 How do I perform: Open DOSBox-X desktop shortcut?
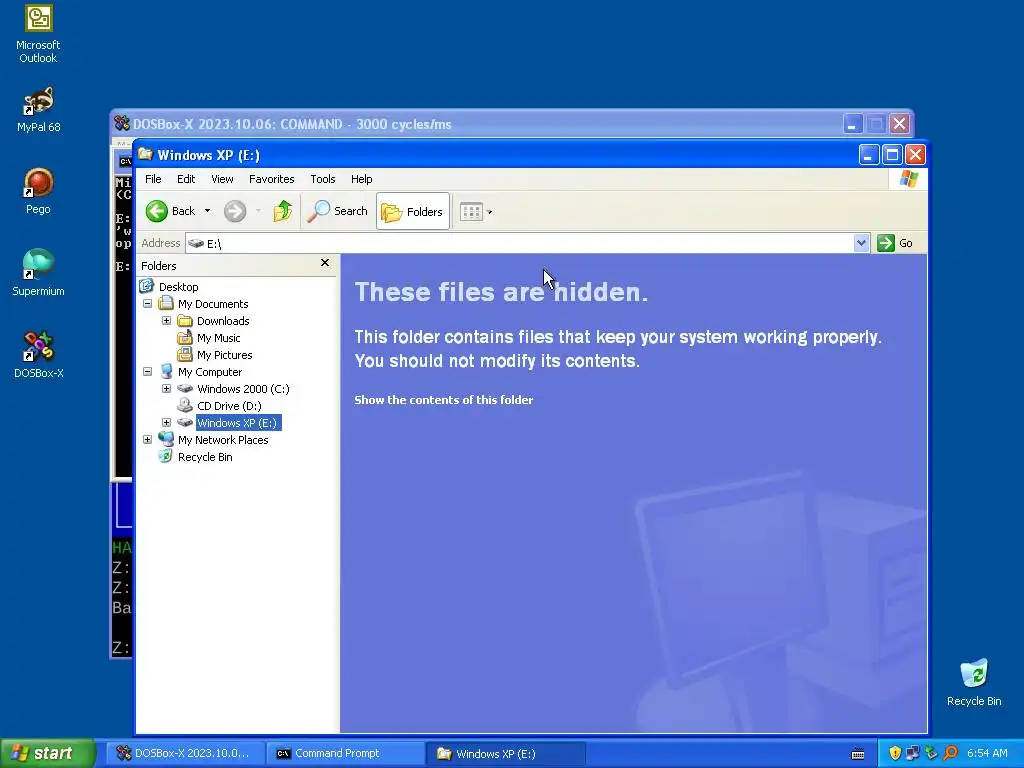coord(38,355)
